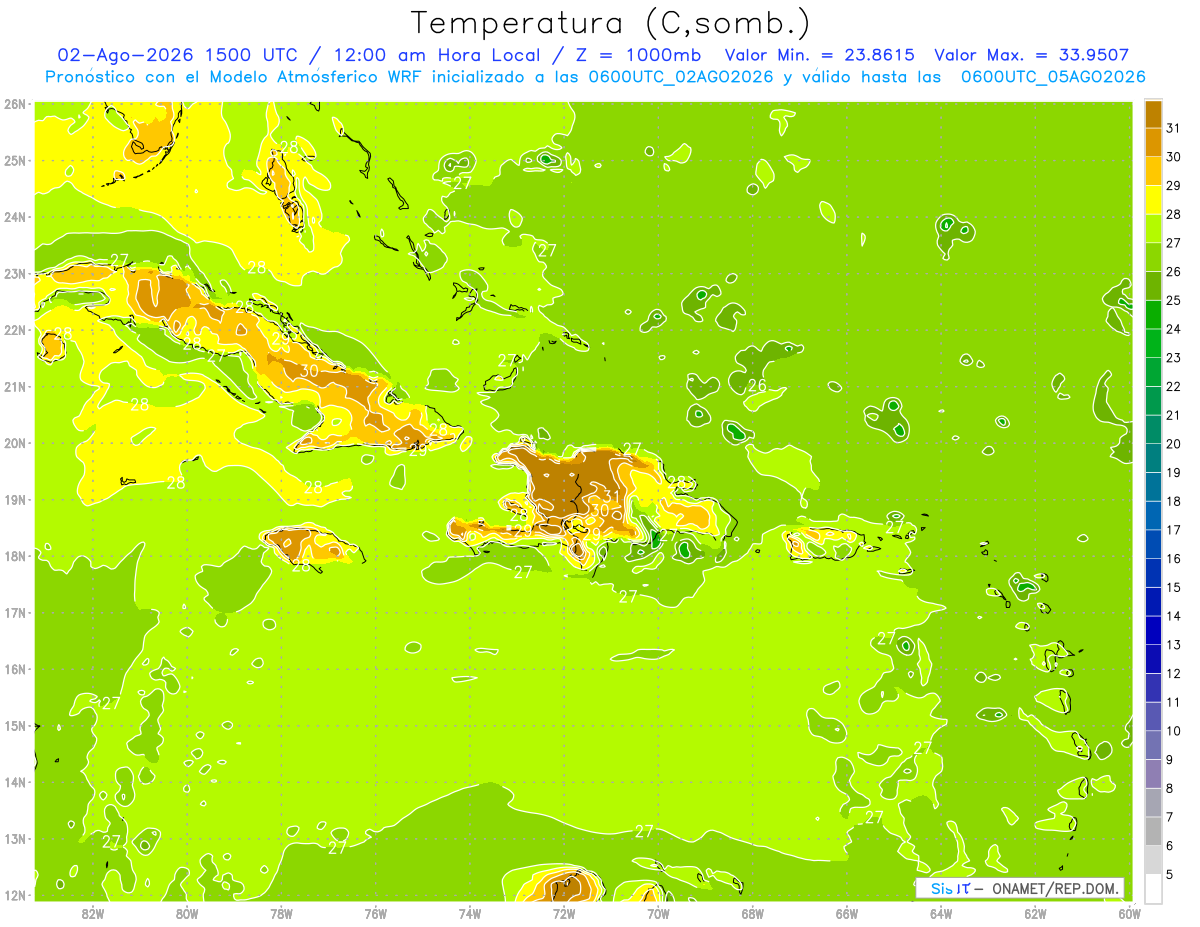Click the dark brown legend swatch above 31
Screen dimensions: 1200x927
(1153, 115)
